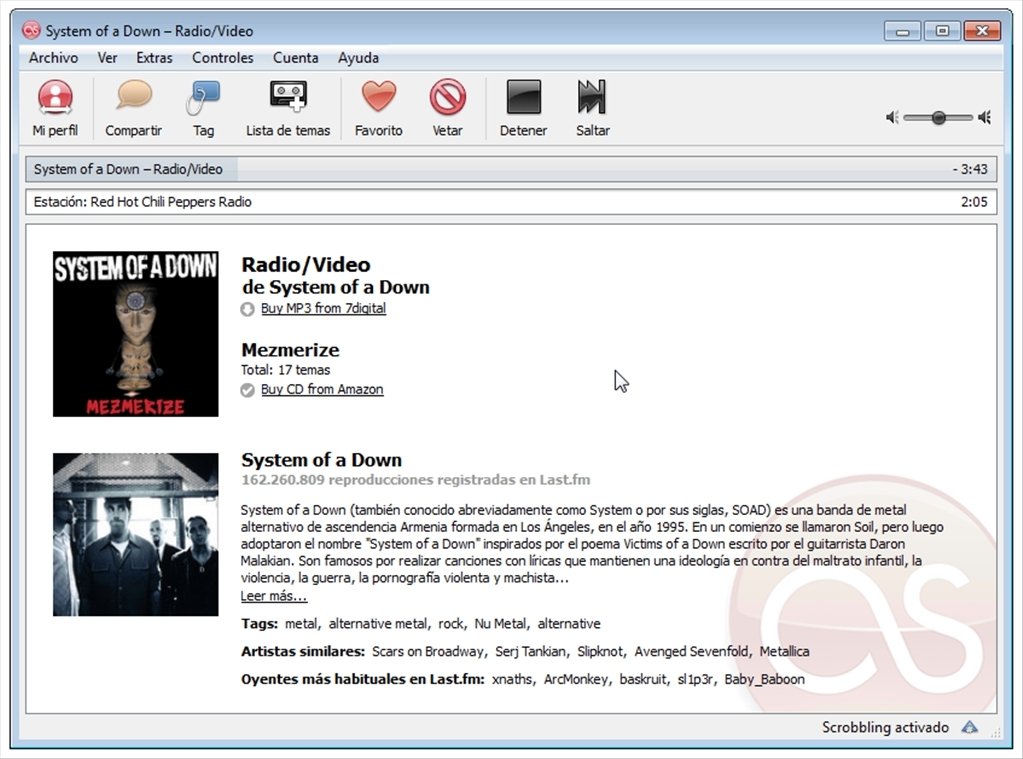Close the Last.fm window
This screenshot has width=1023, height=759.
983,31
